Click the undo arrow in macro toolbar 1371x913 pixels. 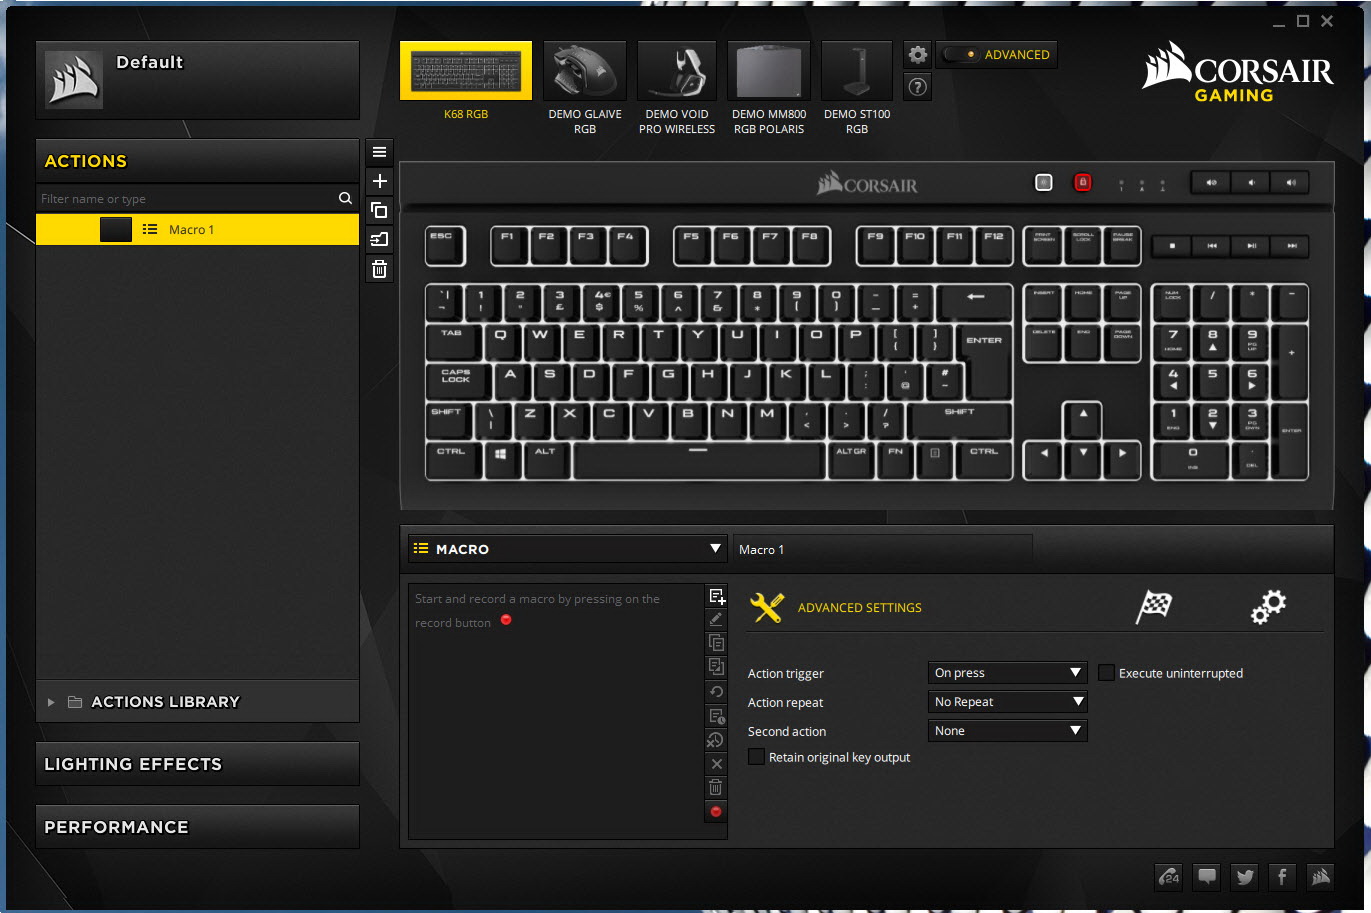pos(716,691)
